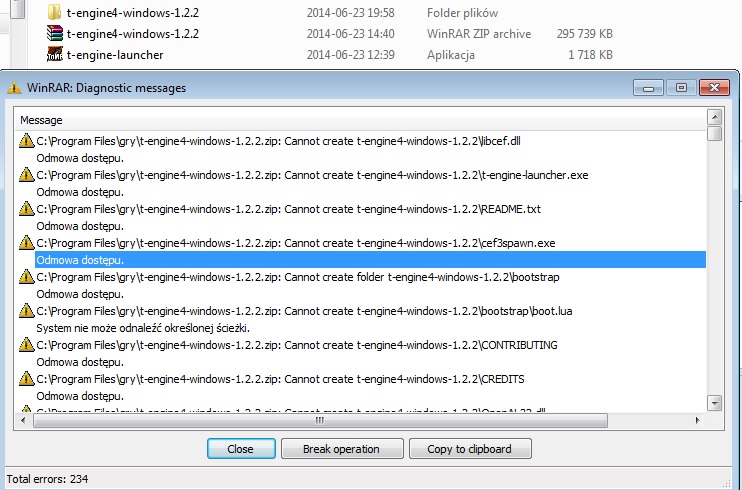The width and height of the screenshot is (742, 490).
Task: Click 'Aplikacja' type cell in Explorer
Action: point(450,55)
